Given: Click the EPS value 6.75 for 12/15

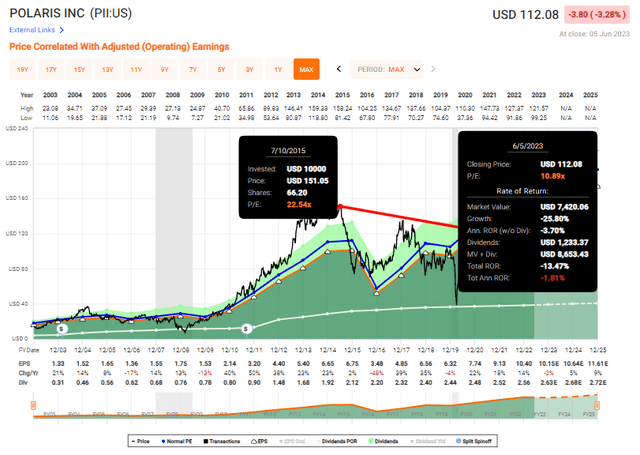Looking at the screenshot, I should [352, 364].
